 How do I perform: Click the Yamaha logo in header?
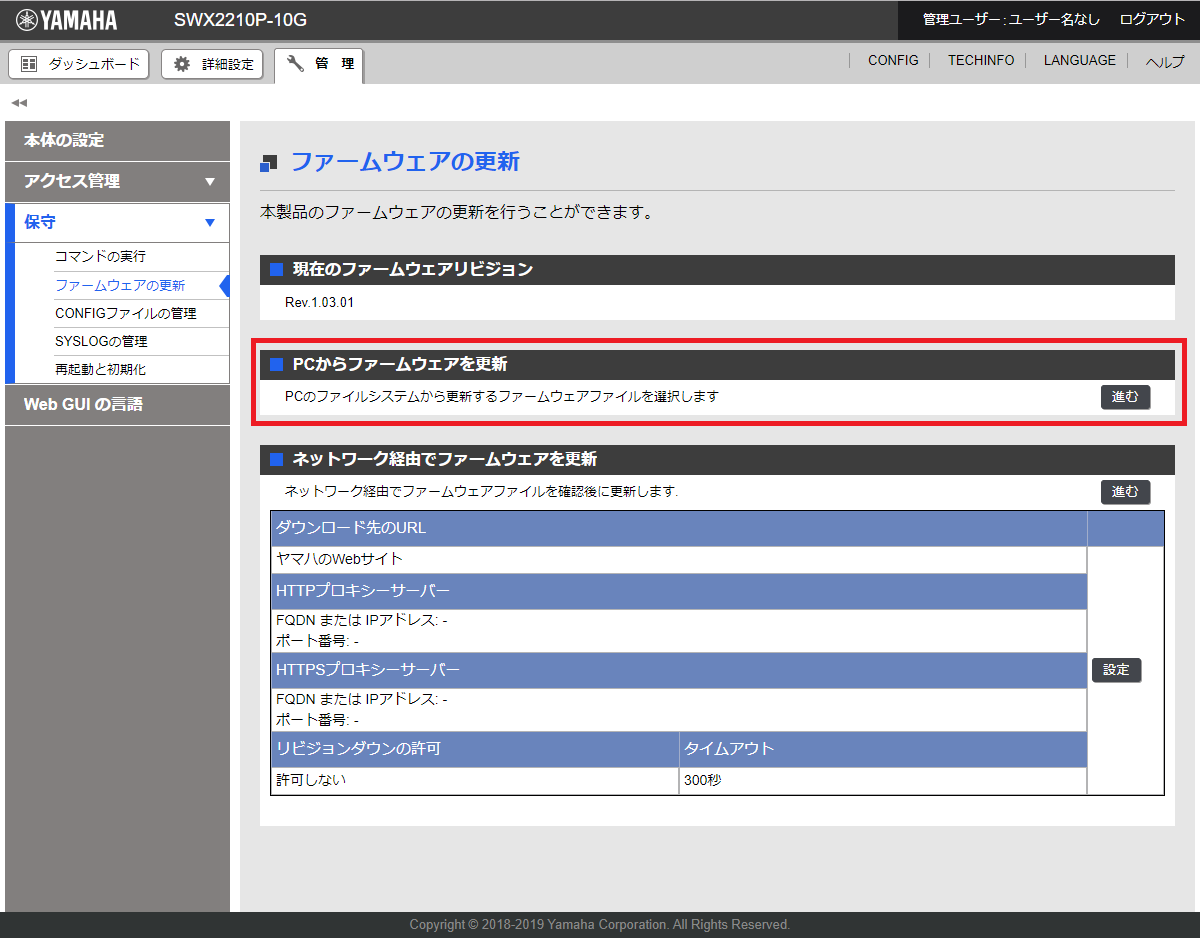pyautogui.click(x=67, y=20)
